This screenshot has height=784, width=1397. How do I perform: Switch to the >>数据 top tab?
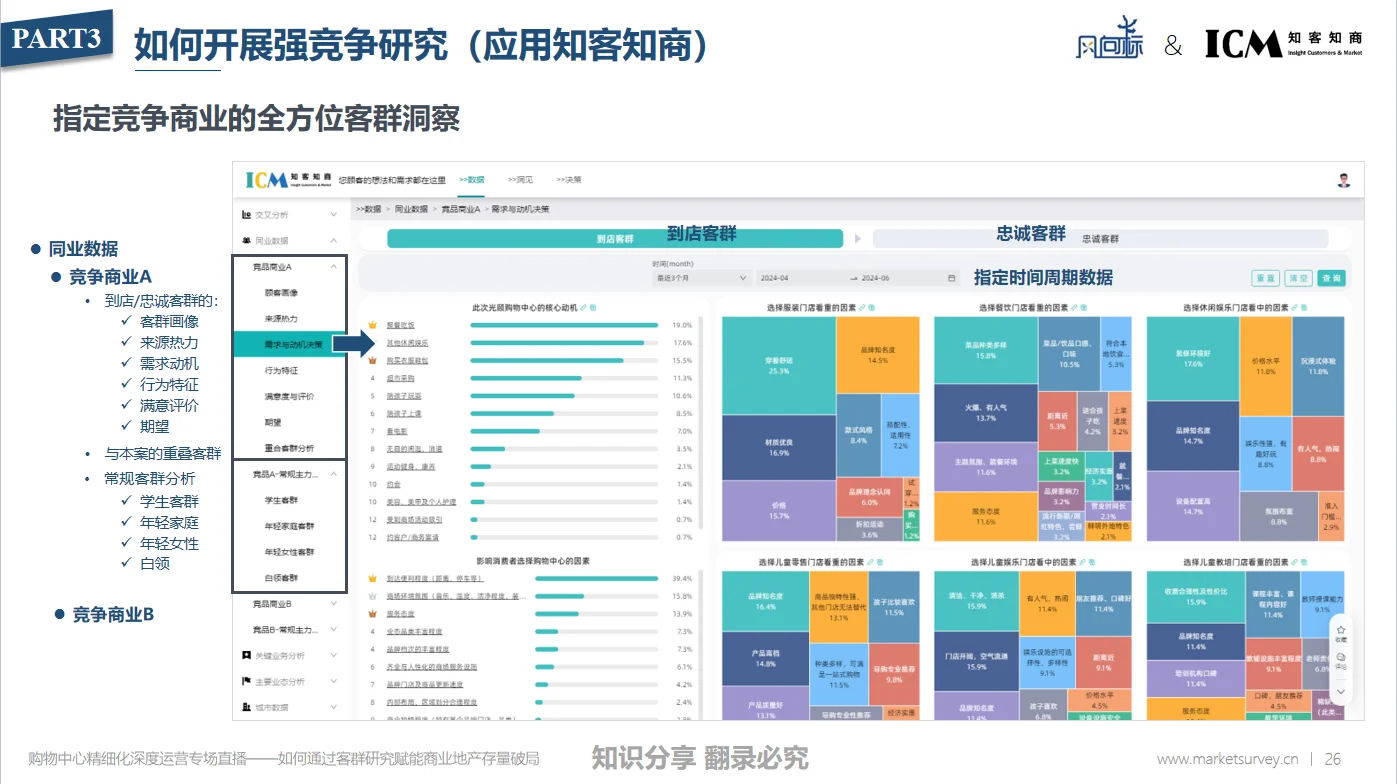point(472,180)
